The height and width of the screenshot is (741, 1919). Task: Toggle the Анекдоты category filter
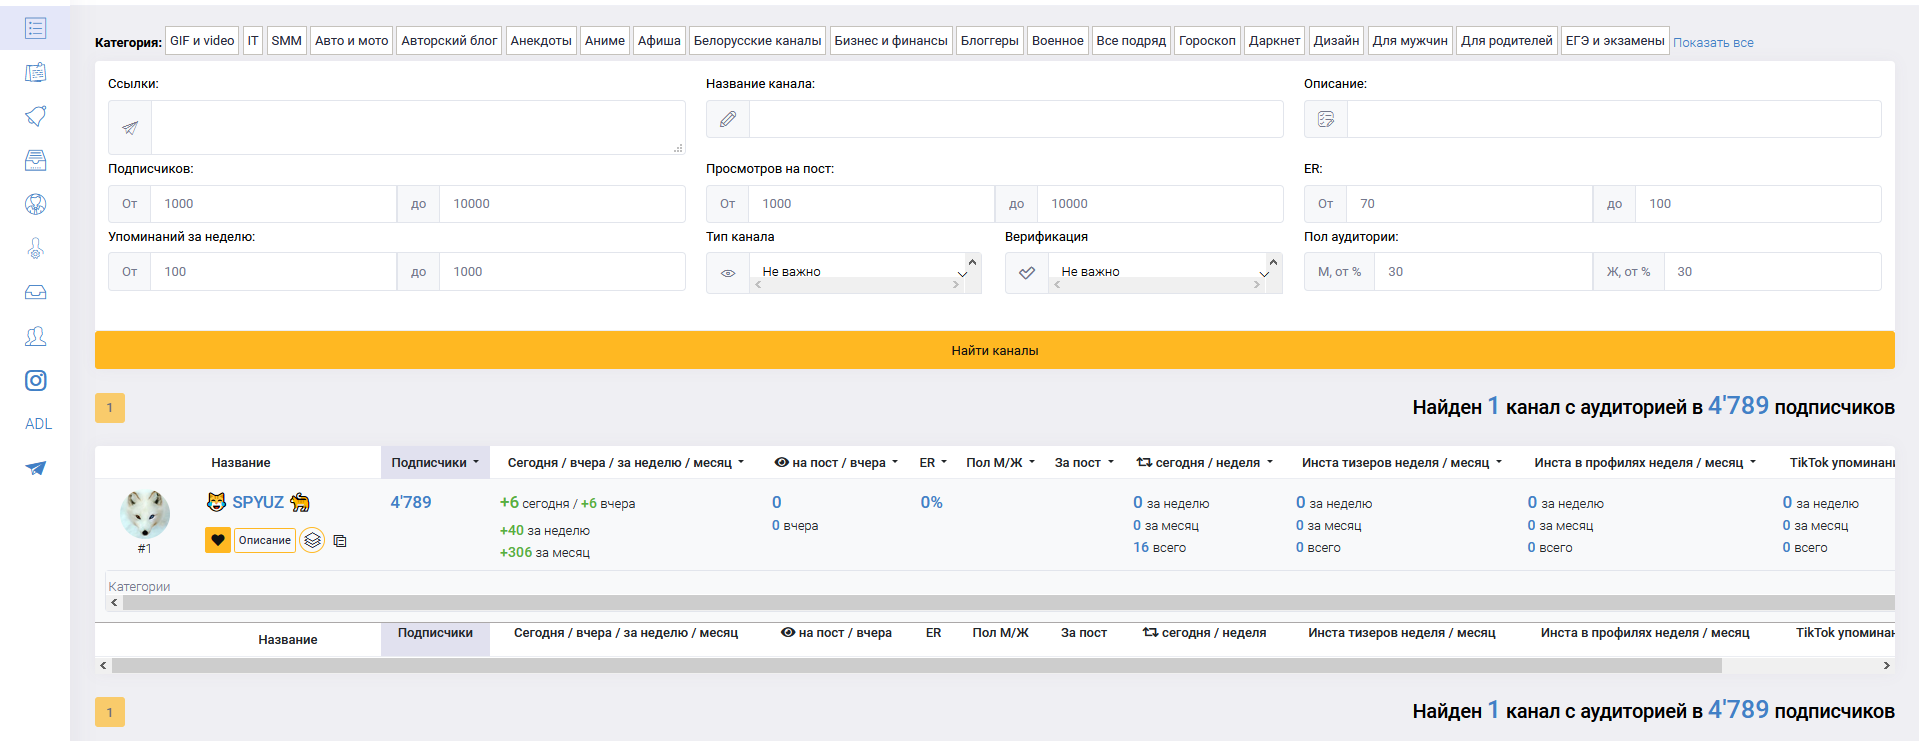click(x=541, y=41)
